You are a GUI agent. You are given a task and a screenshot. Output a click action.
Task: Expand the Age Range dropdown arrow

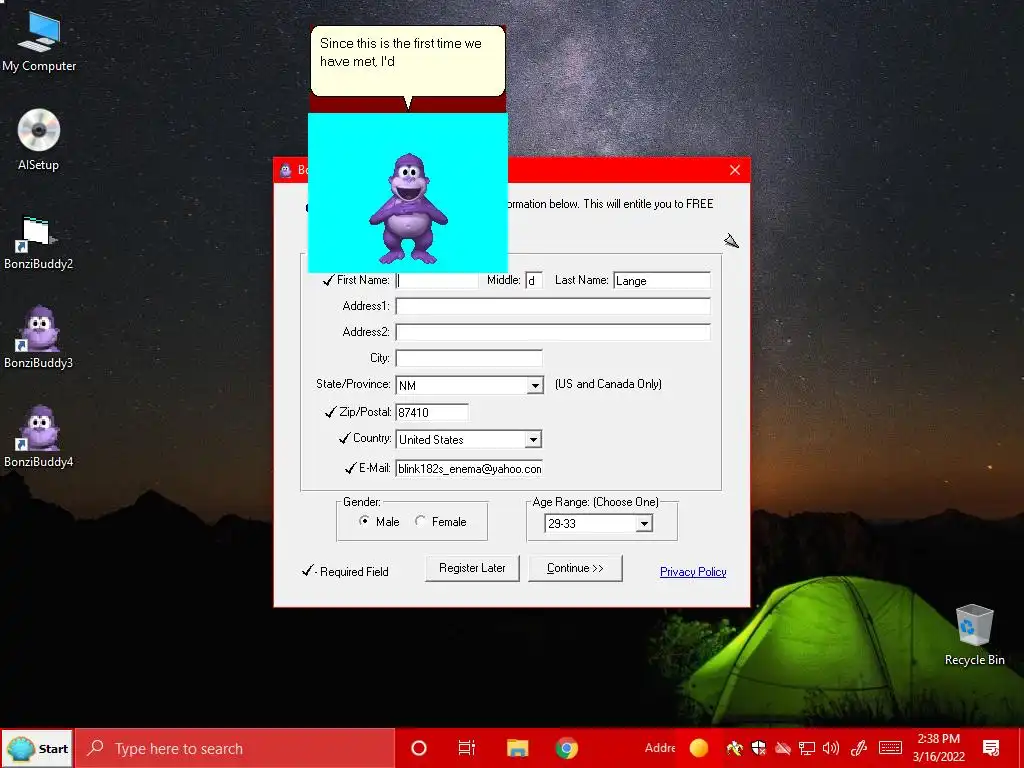click(x=644, y=524)
